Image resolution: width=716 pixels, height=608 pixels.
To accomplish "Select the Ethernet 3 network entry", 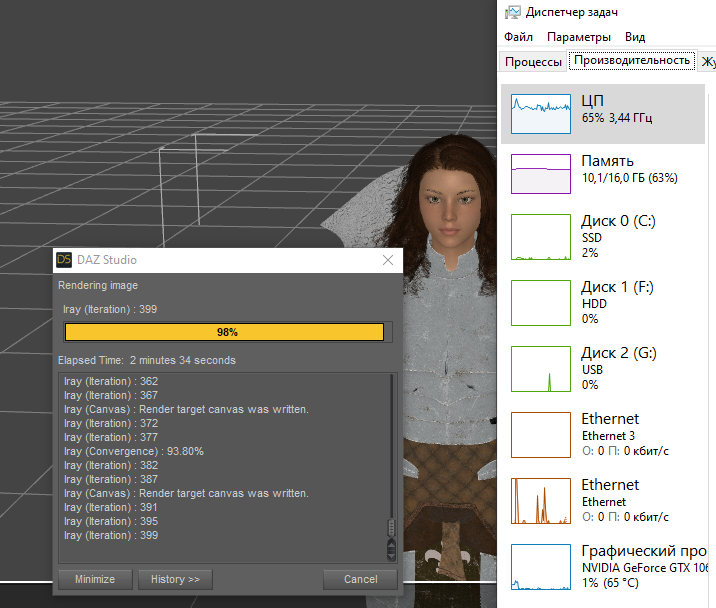I will (x=606, y=435).
